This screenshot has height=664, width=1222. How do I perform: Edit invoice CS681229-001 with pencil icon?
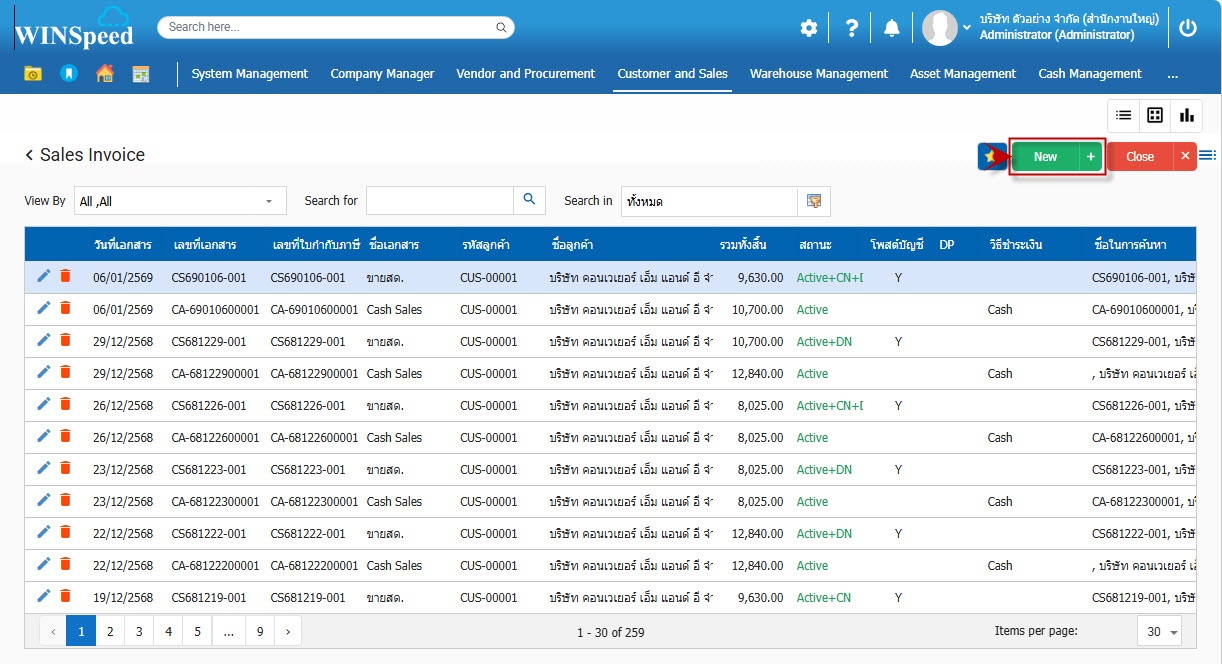(x=43, y=340)
